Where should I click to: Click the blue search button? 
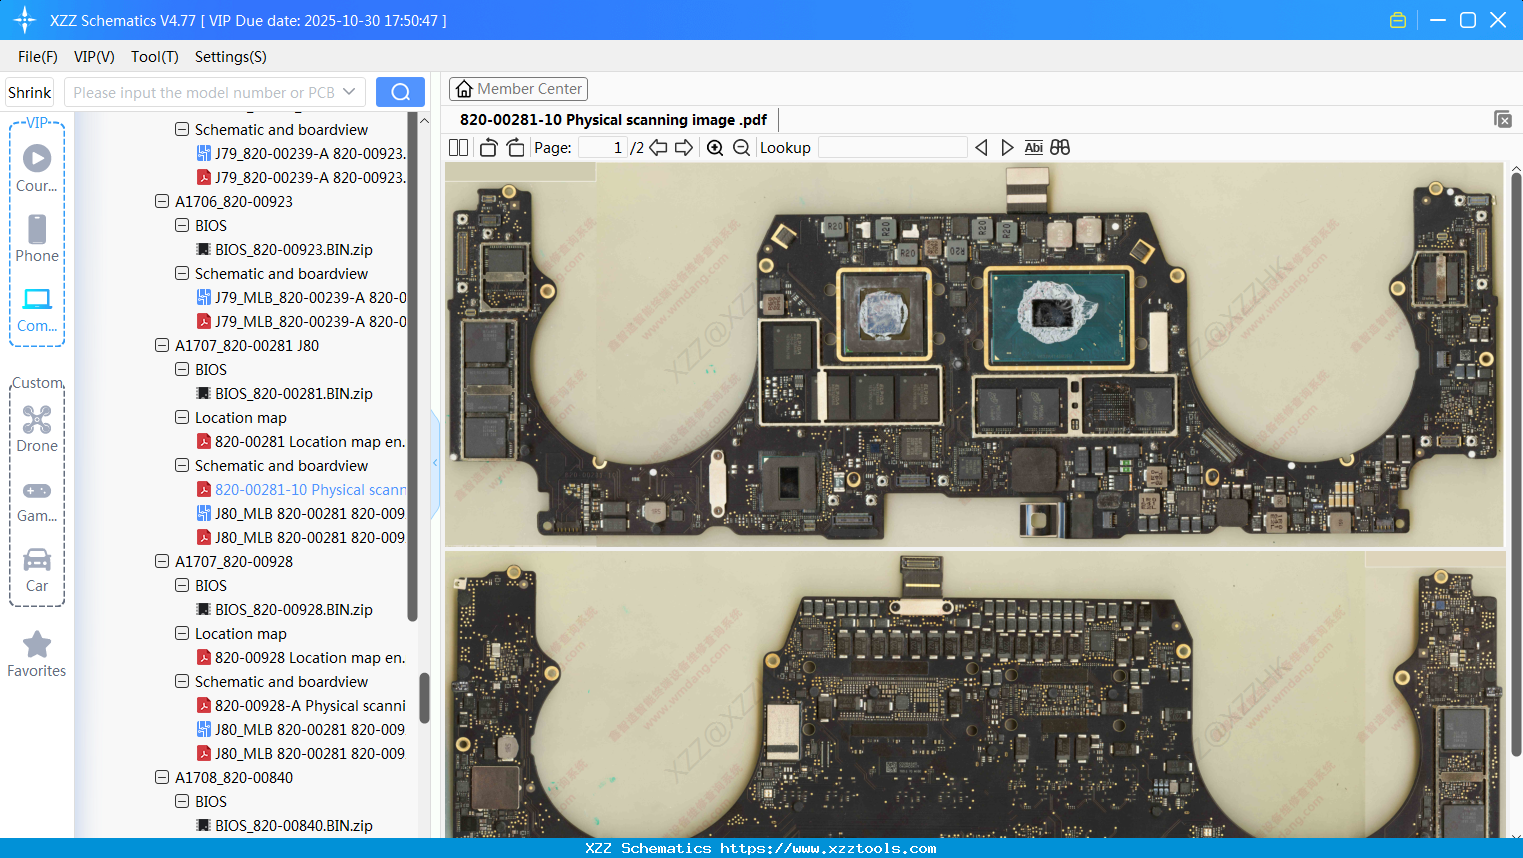coord(400,92)
